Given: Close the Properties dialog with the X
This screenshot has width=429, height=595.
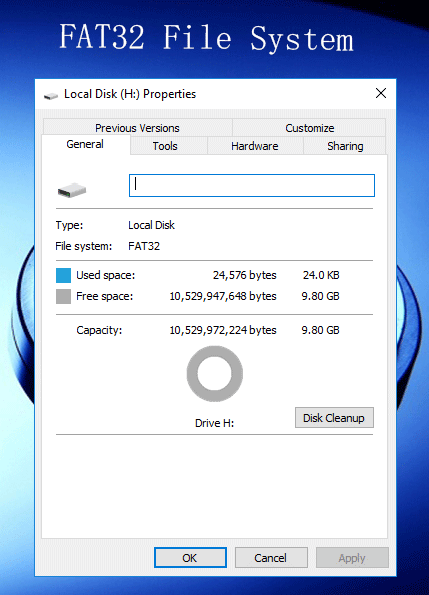Looking at the screenshot, I should (381, 93).
